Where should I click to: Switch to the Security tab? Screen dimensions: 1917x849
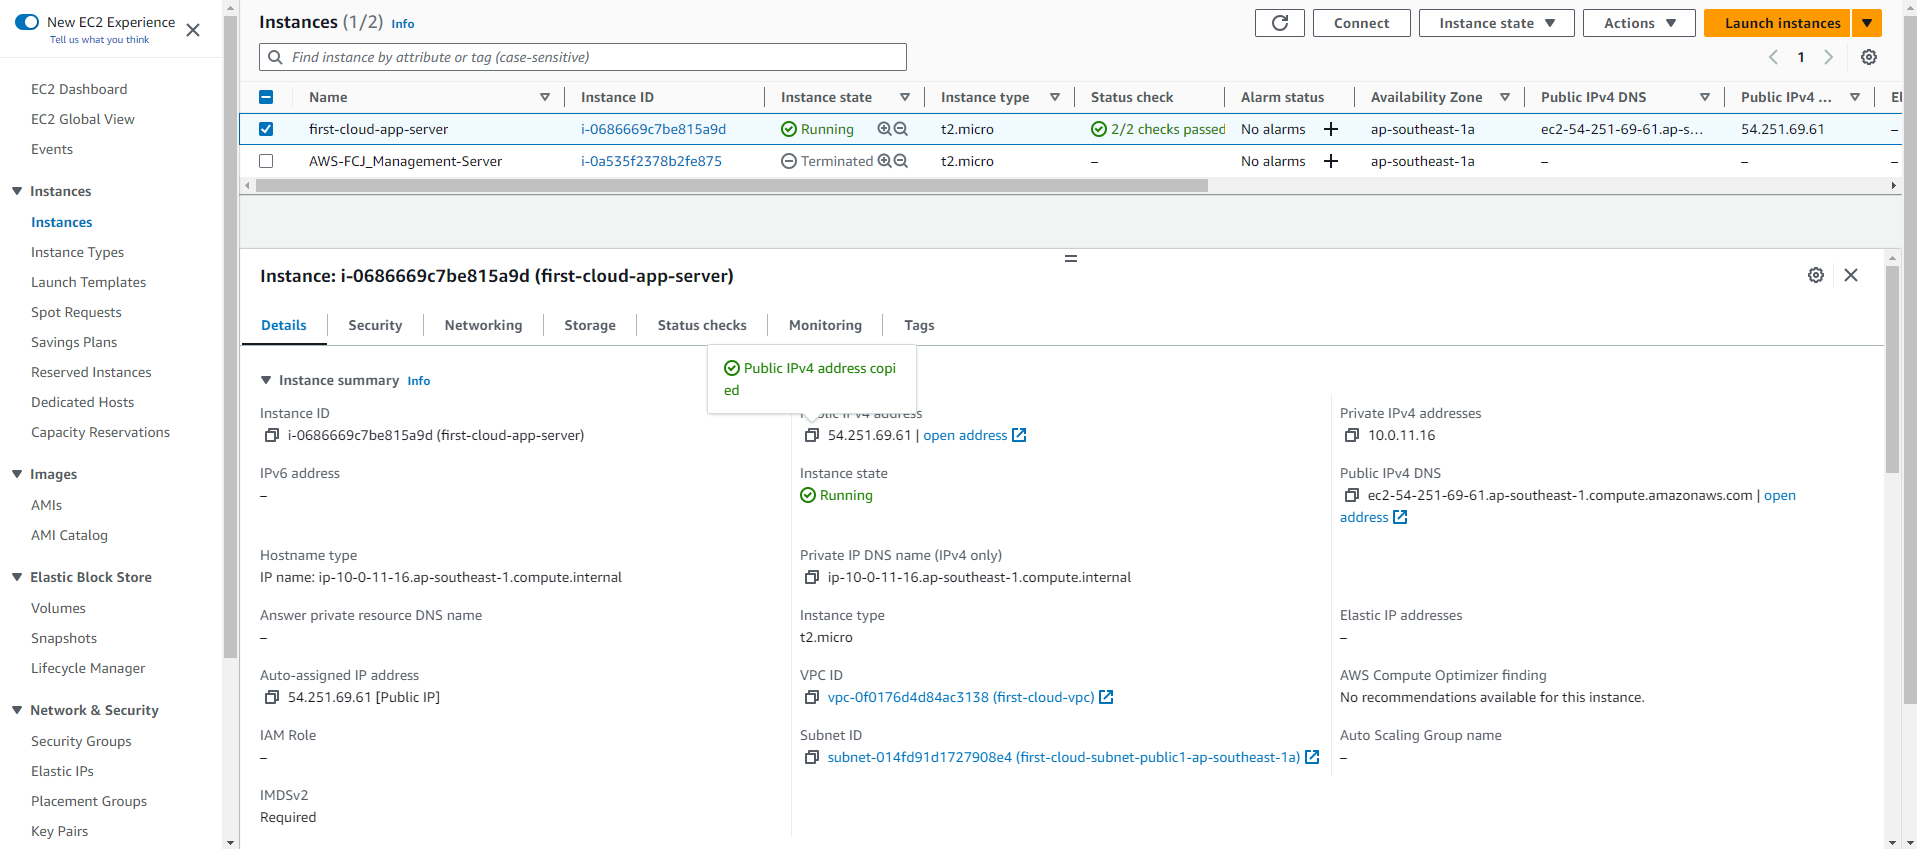375,325
